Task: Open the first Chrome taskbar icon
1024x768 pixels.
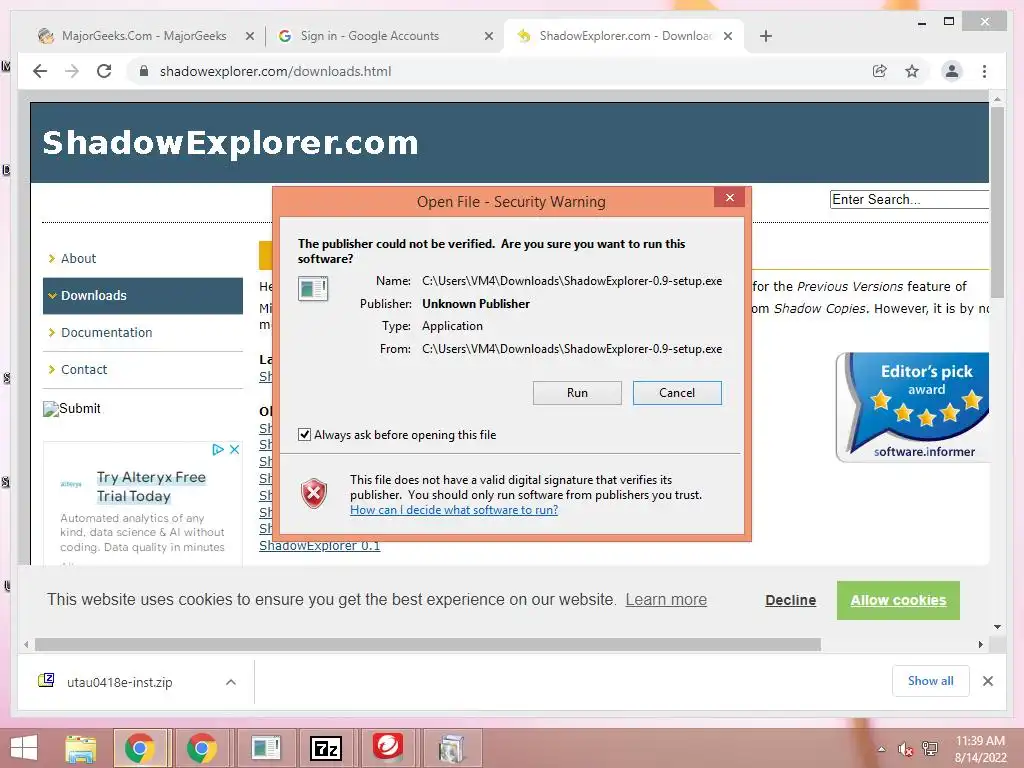Action: (x=140, y=748)
